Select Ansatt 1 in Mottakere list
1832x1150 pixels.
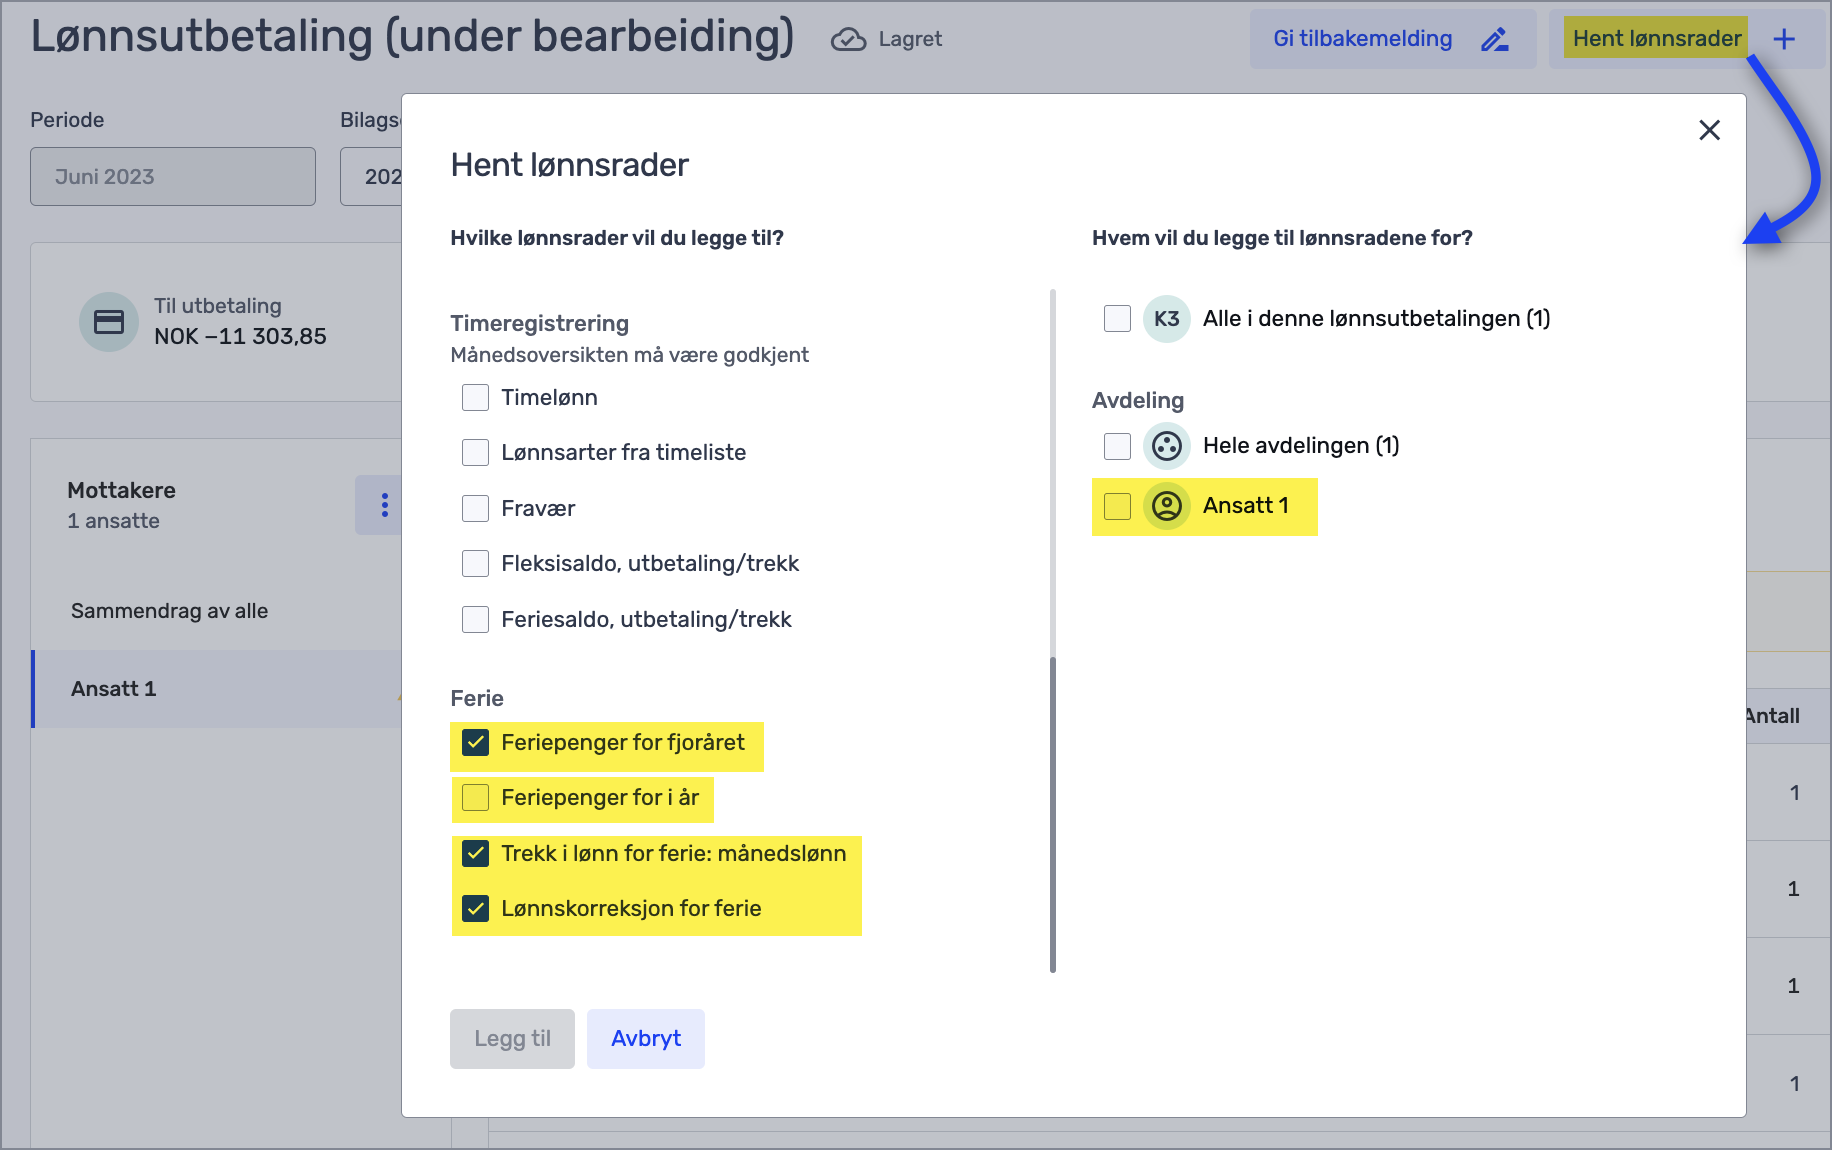tap(114, 689)
